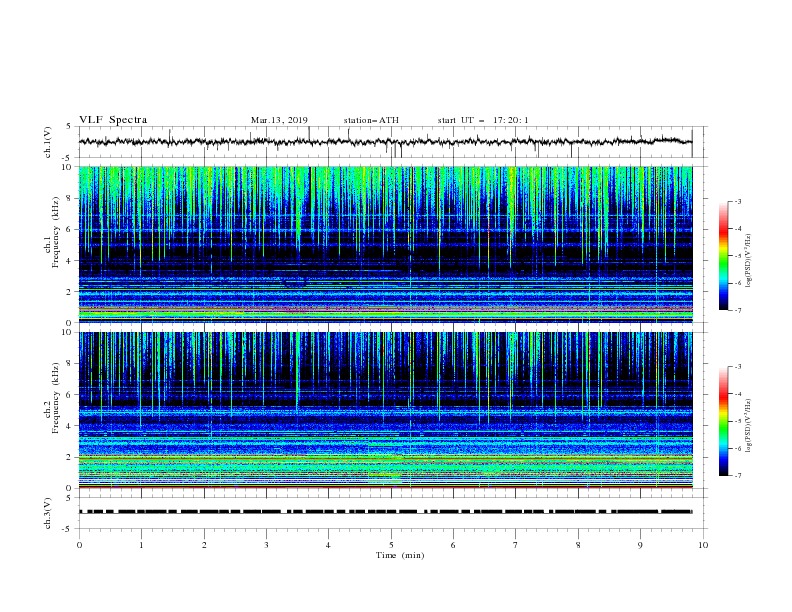Click time-axis tick label "1"

(x=141, y=545)
